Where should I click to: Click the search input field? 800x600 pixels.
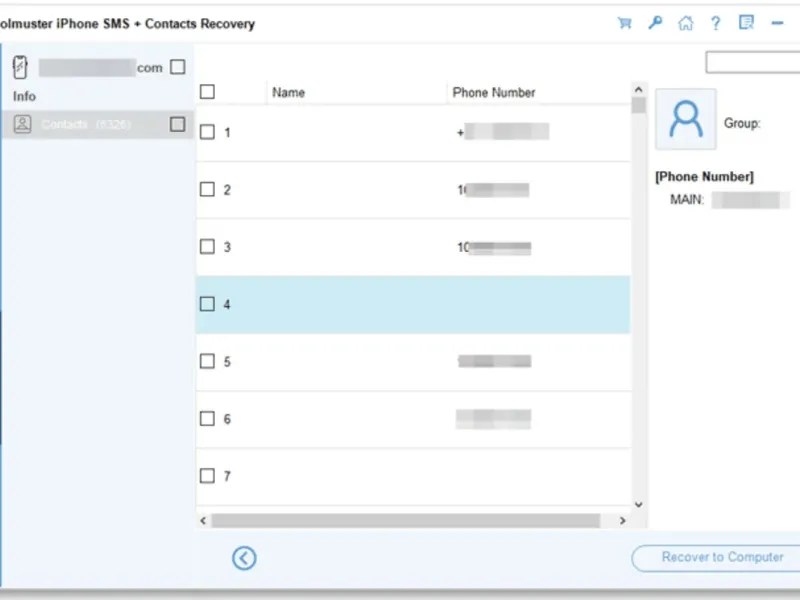coord(753,62)
